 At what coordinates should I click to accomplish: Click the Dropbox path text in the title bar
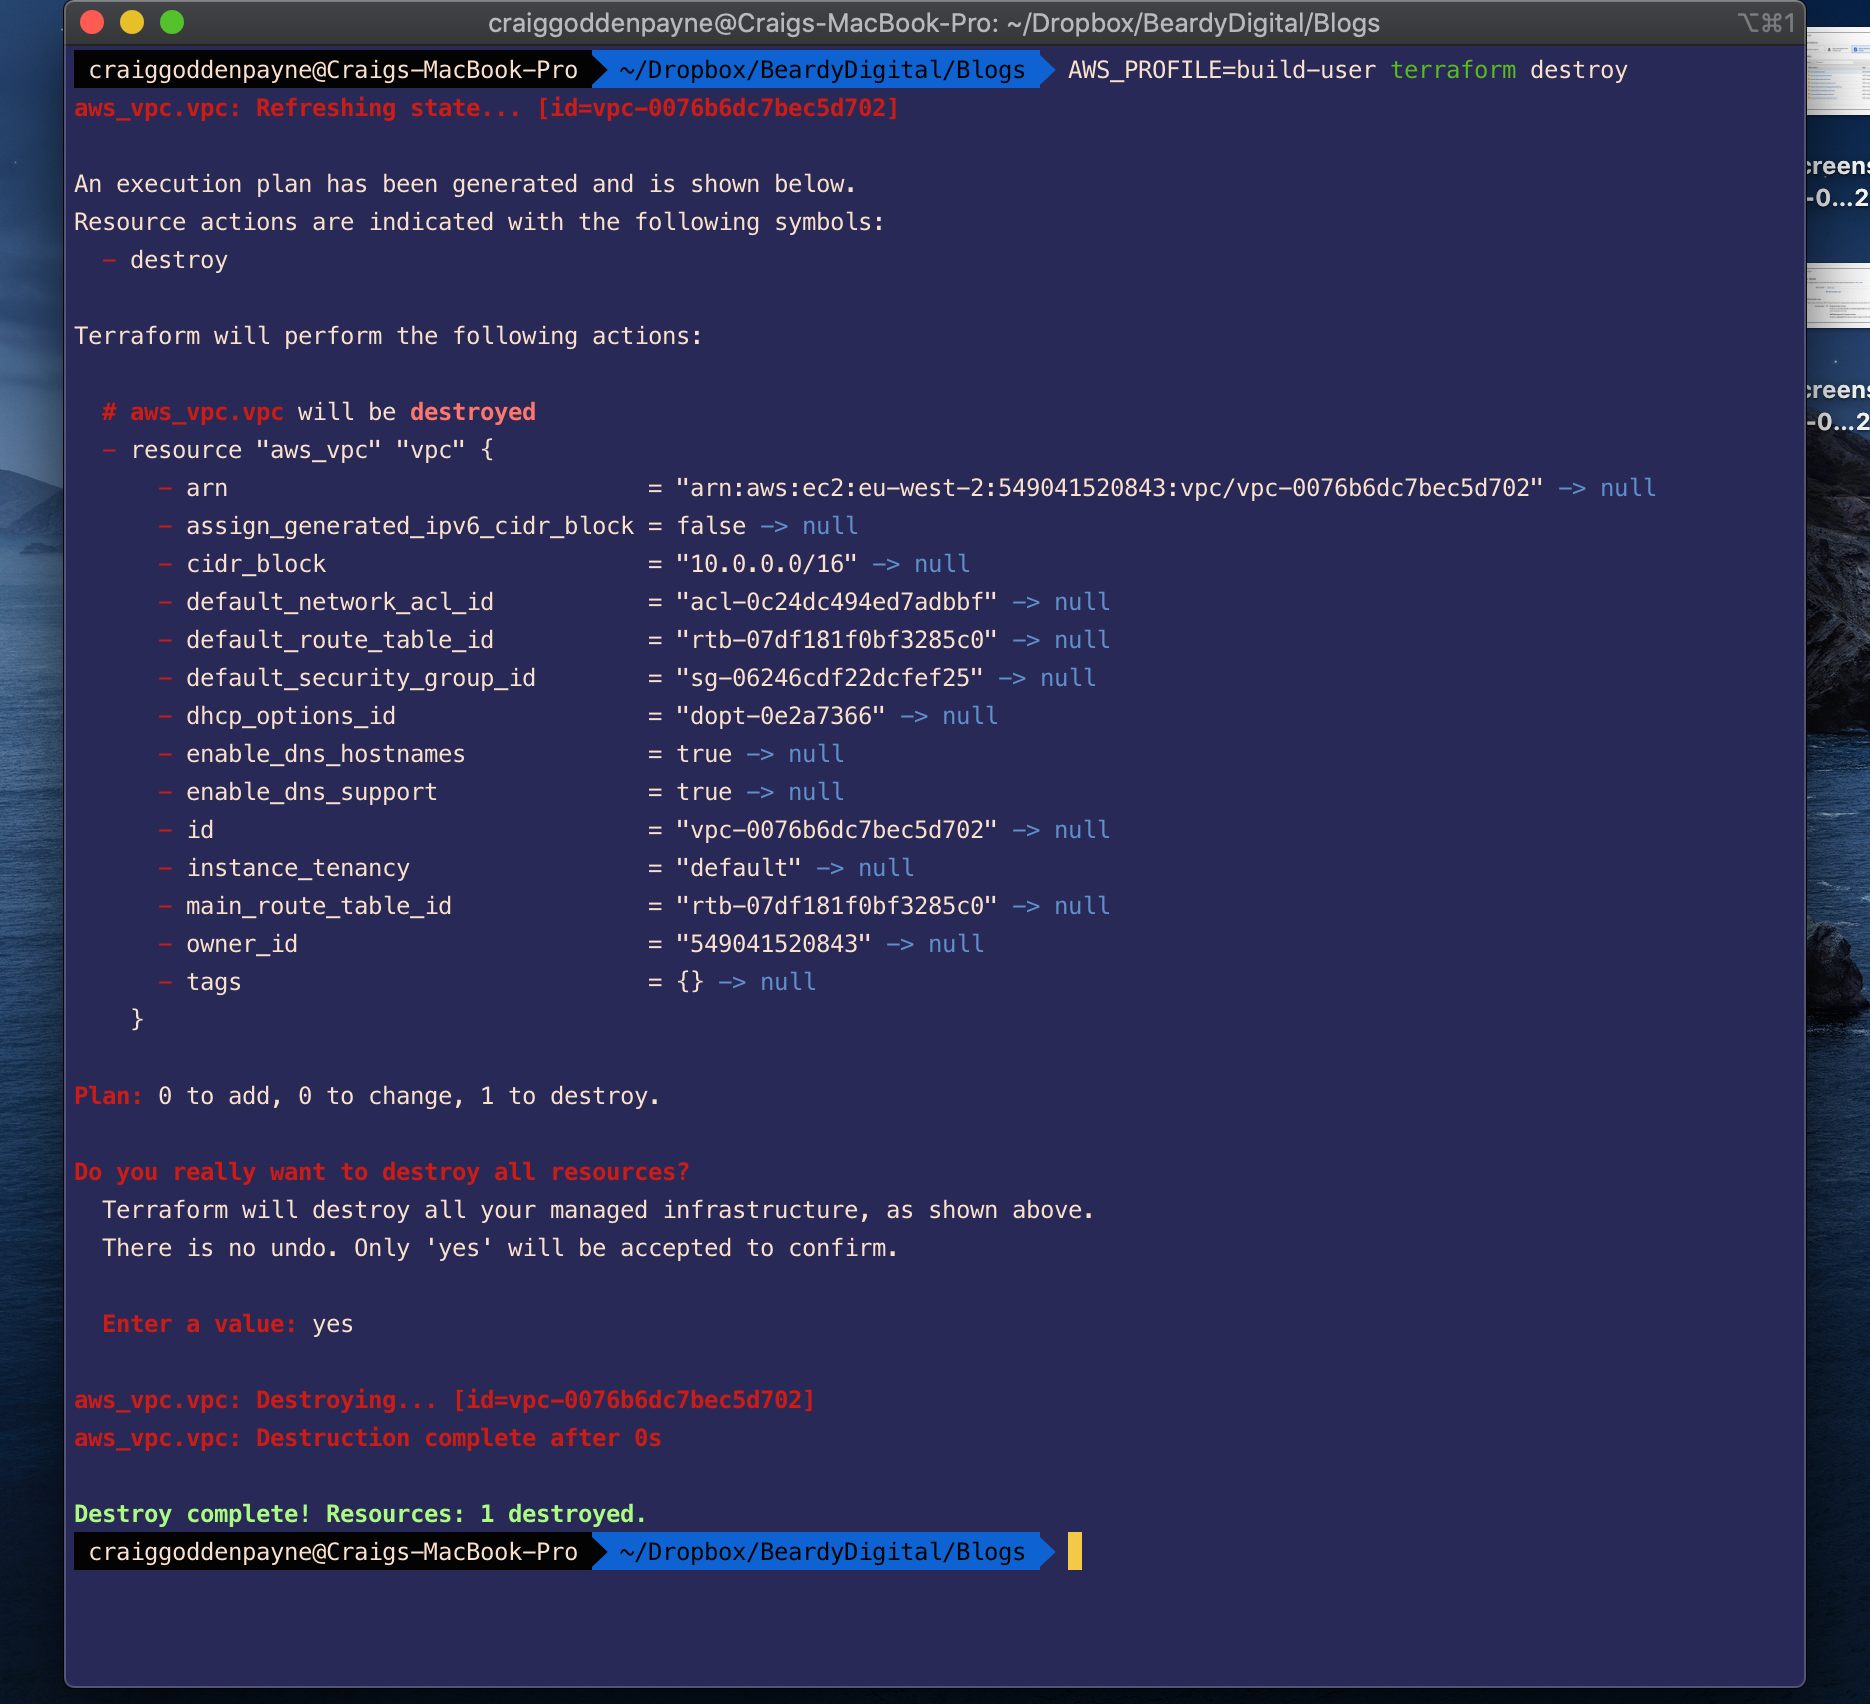tap(1195, 22)
